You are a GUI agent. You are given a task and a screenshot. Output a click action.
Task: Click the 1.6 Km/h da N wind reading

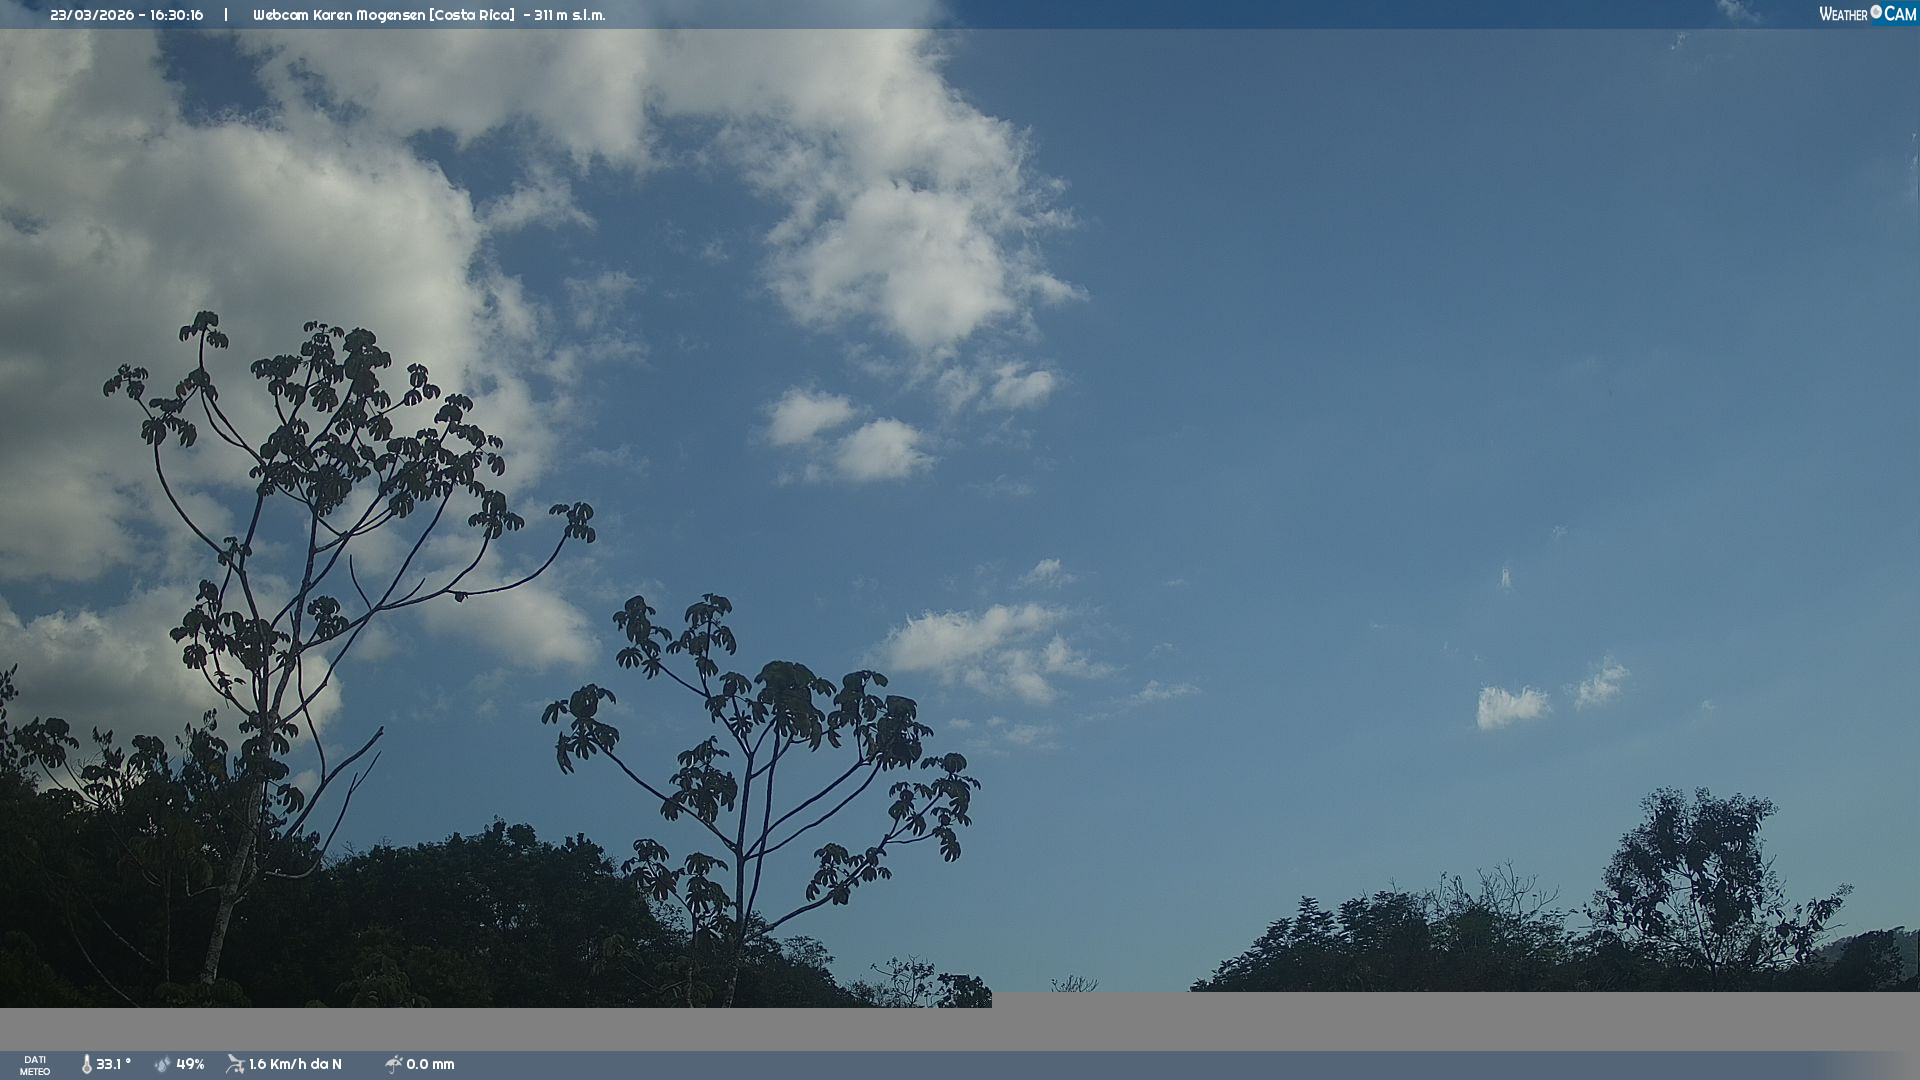click(x=295, y=1064)
